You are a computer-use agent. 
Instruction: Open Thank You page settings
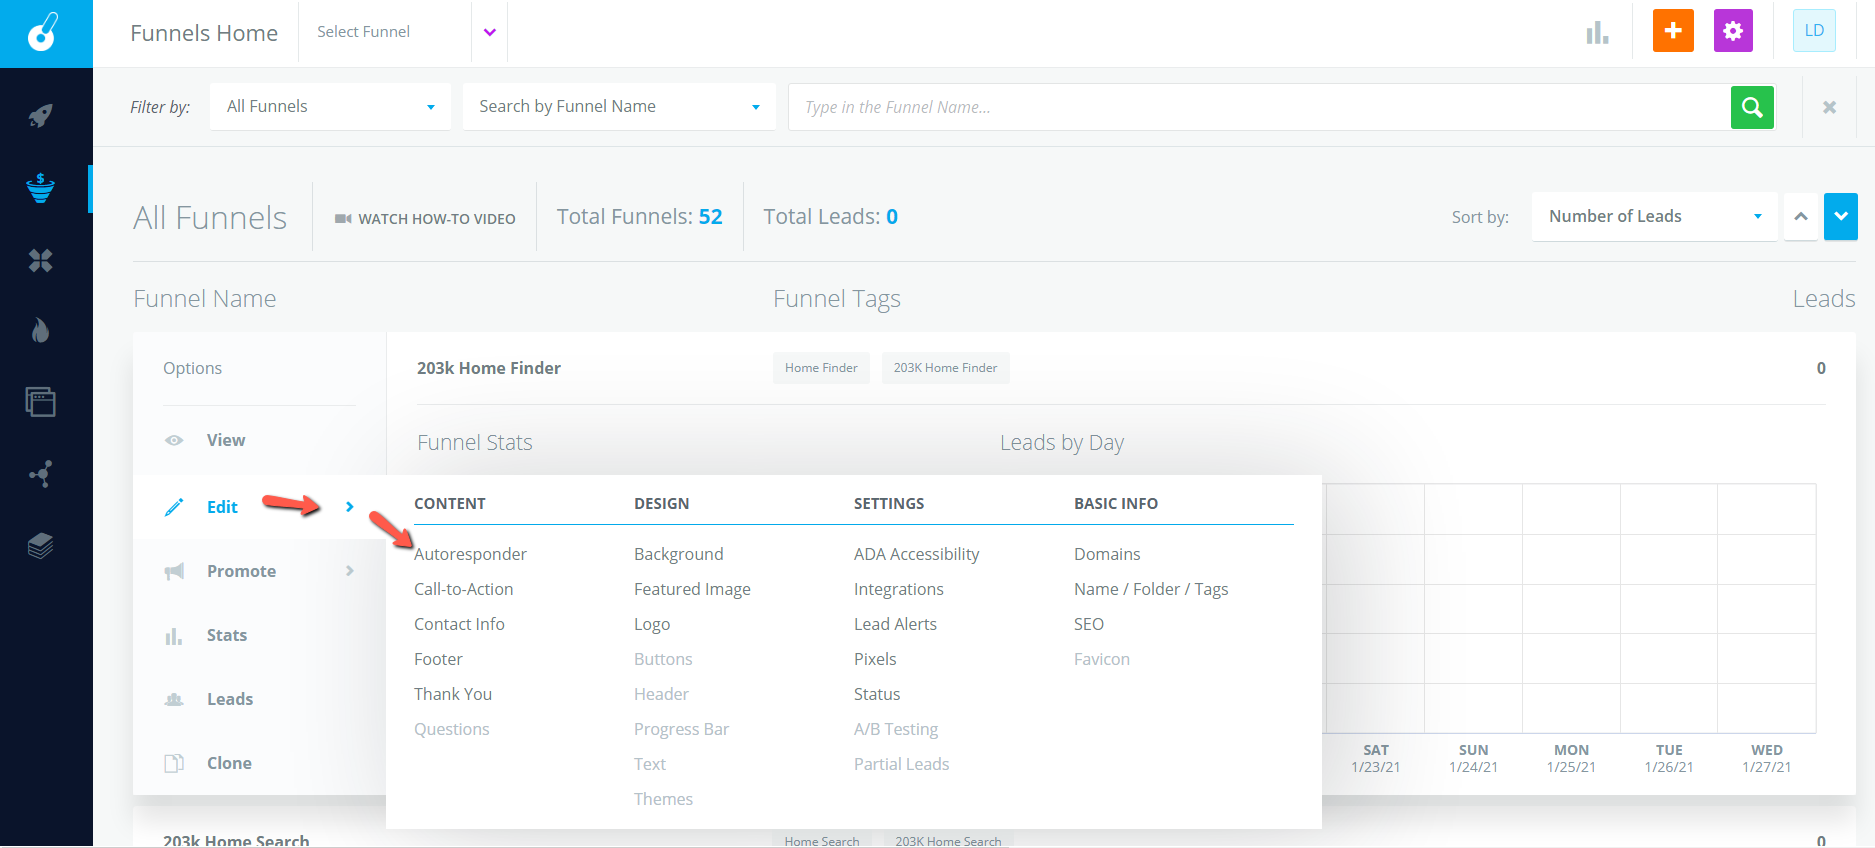click(453, 694)
